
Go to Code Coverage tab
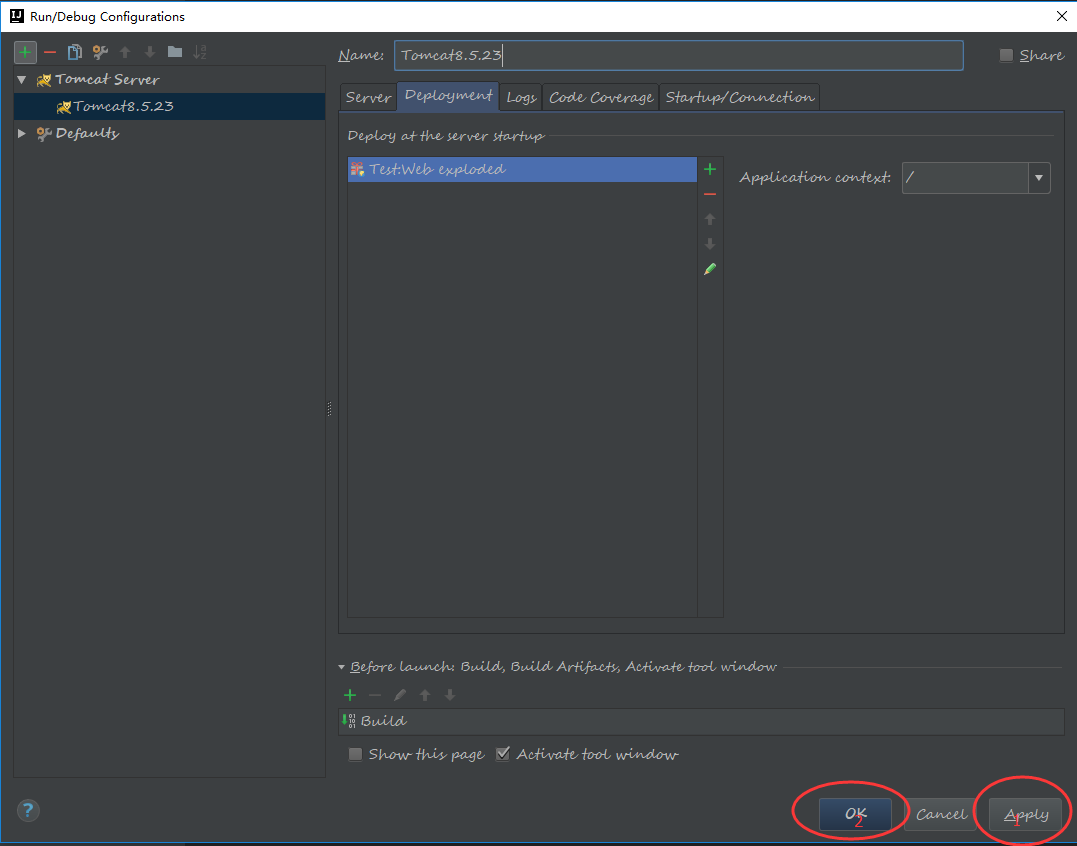pyautogui.click(x=601, y=98)
